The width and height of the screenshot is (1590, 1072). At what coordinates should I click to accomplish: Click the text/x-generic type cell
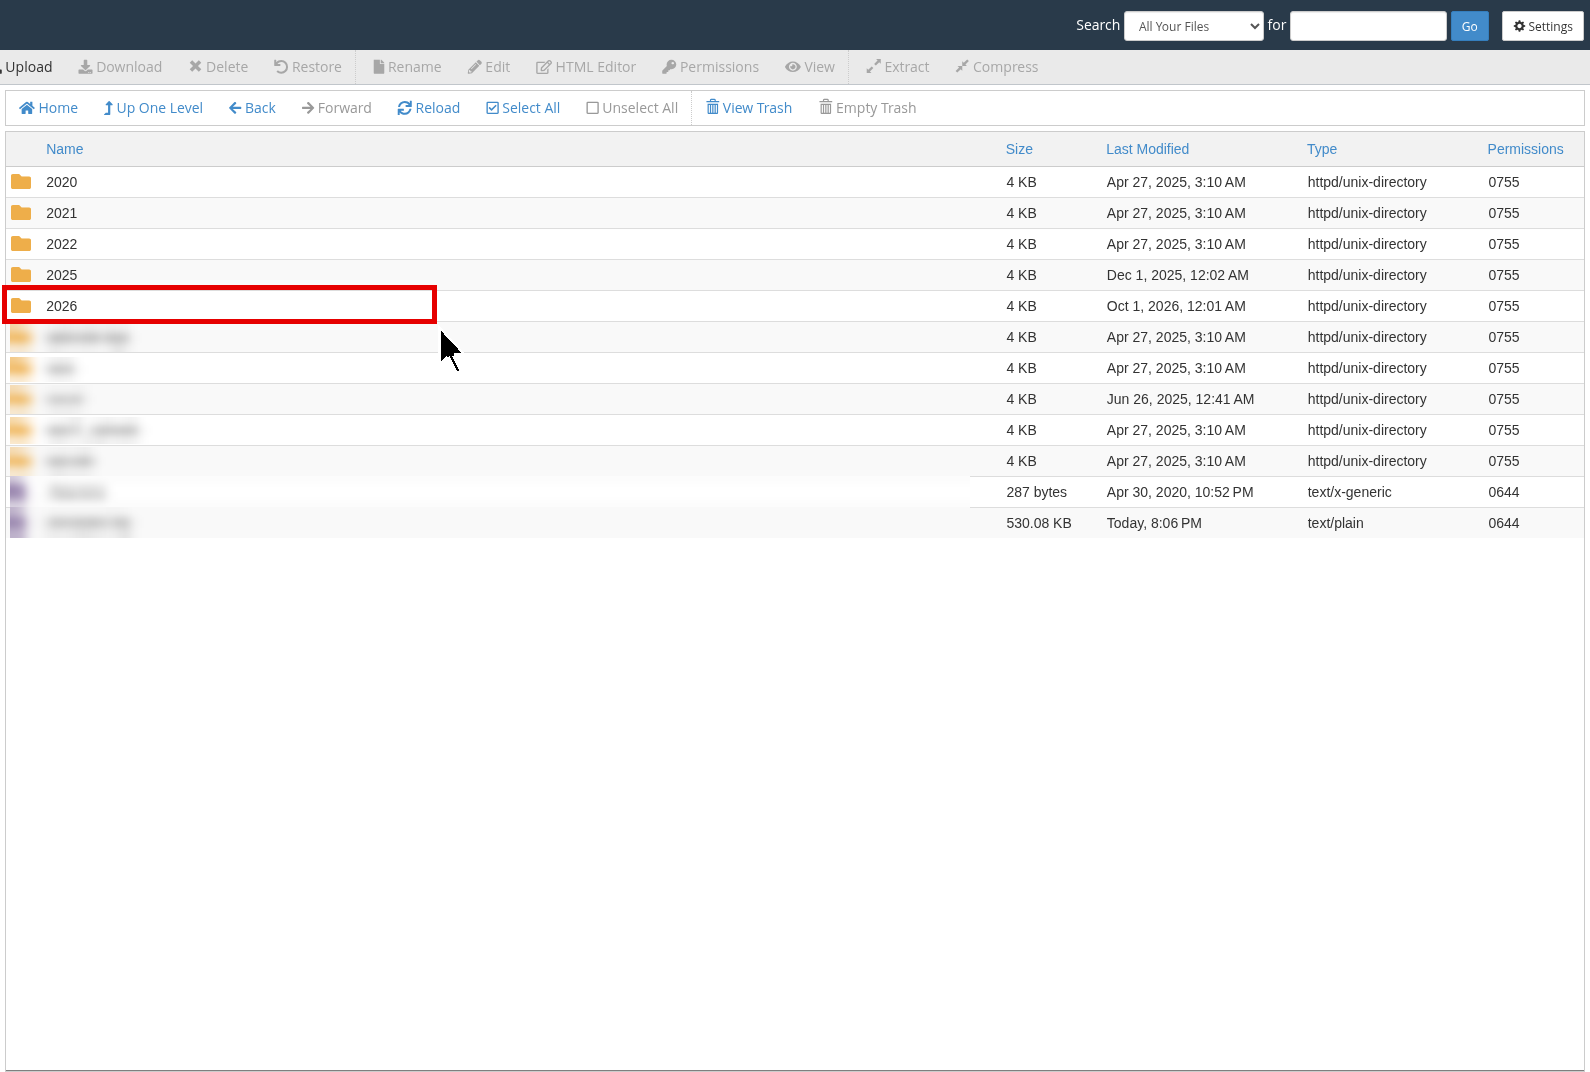(x=1349, y=492)
